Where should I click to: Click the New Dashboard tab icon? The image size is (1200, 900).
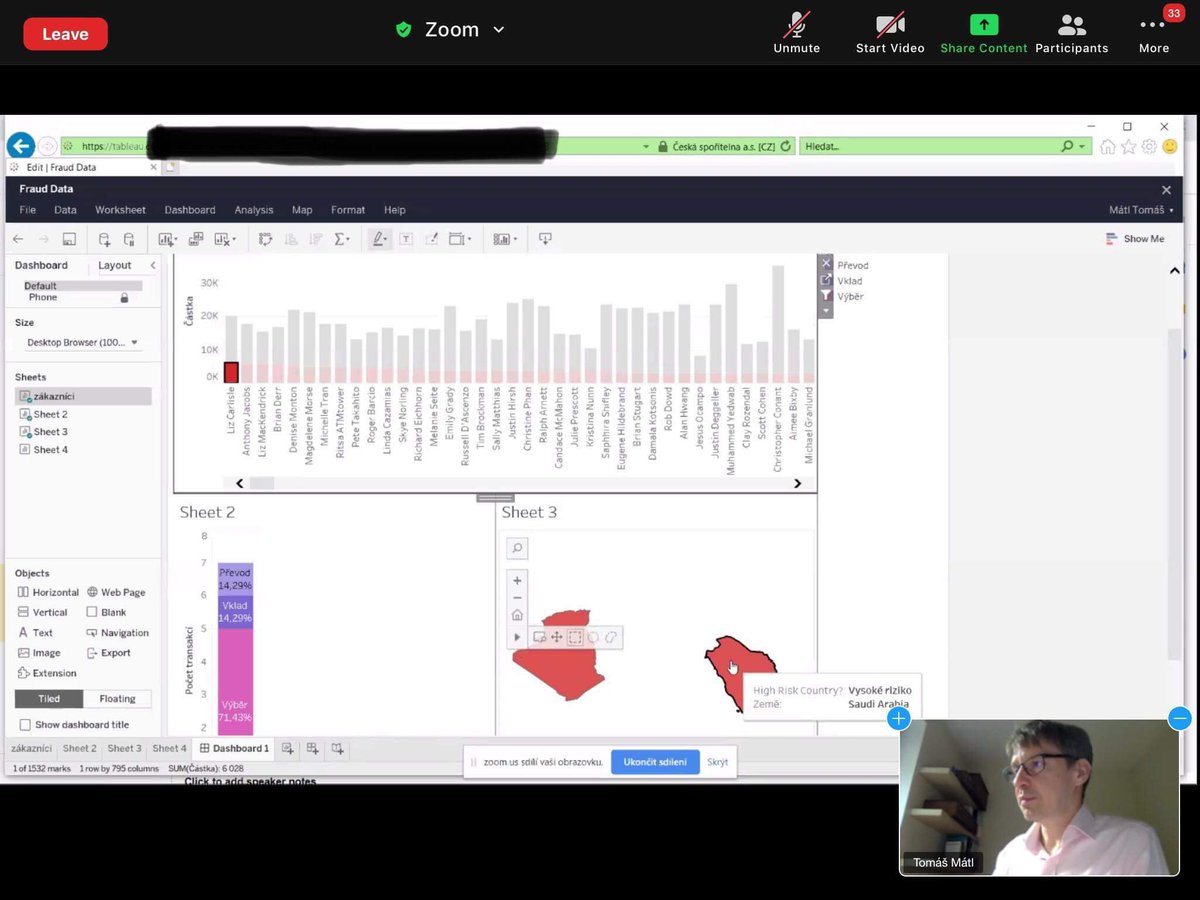pyautogui.click(x=312, y=748)
